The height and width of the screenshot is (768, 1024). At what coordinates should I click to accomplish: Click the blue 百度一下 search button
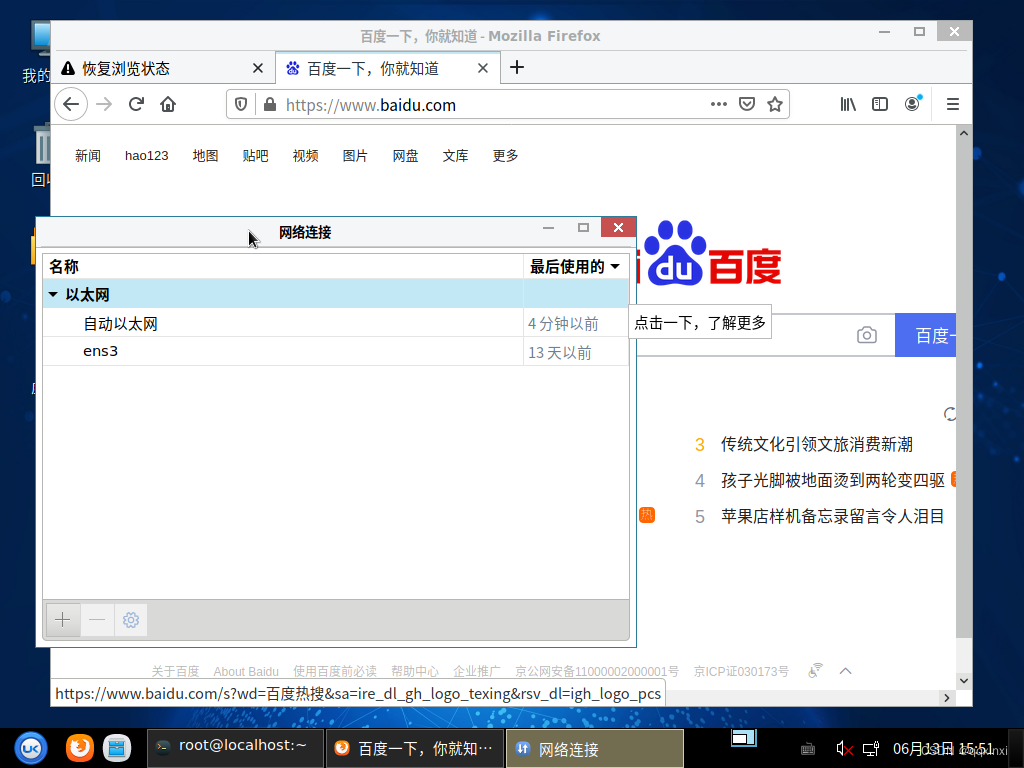click(x=925, y=335)
